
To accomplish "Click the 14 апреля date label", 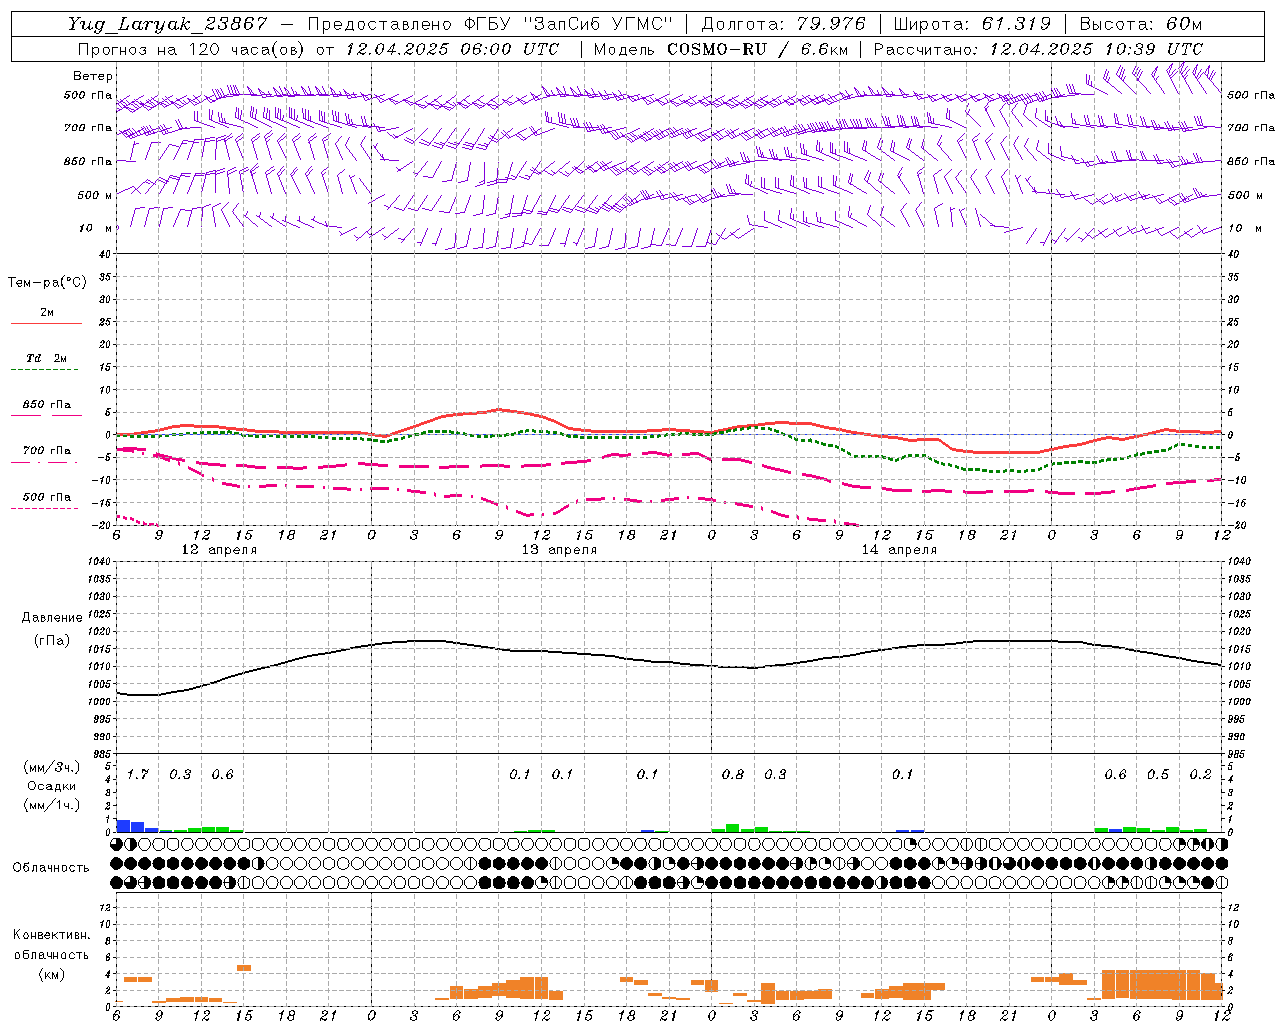I will click(899, 550).
